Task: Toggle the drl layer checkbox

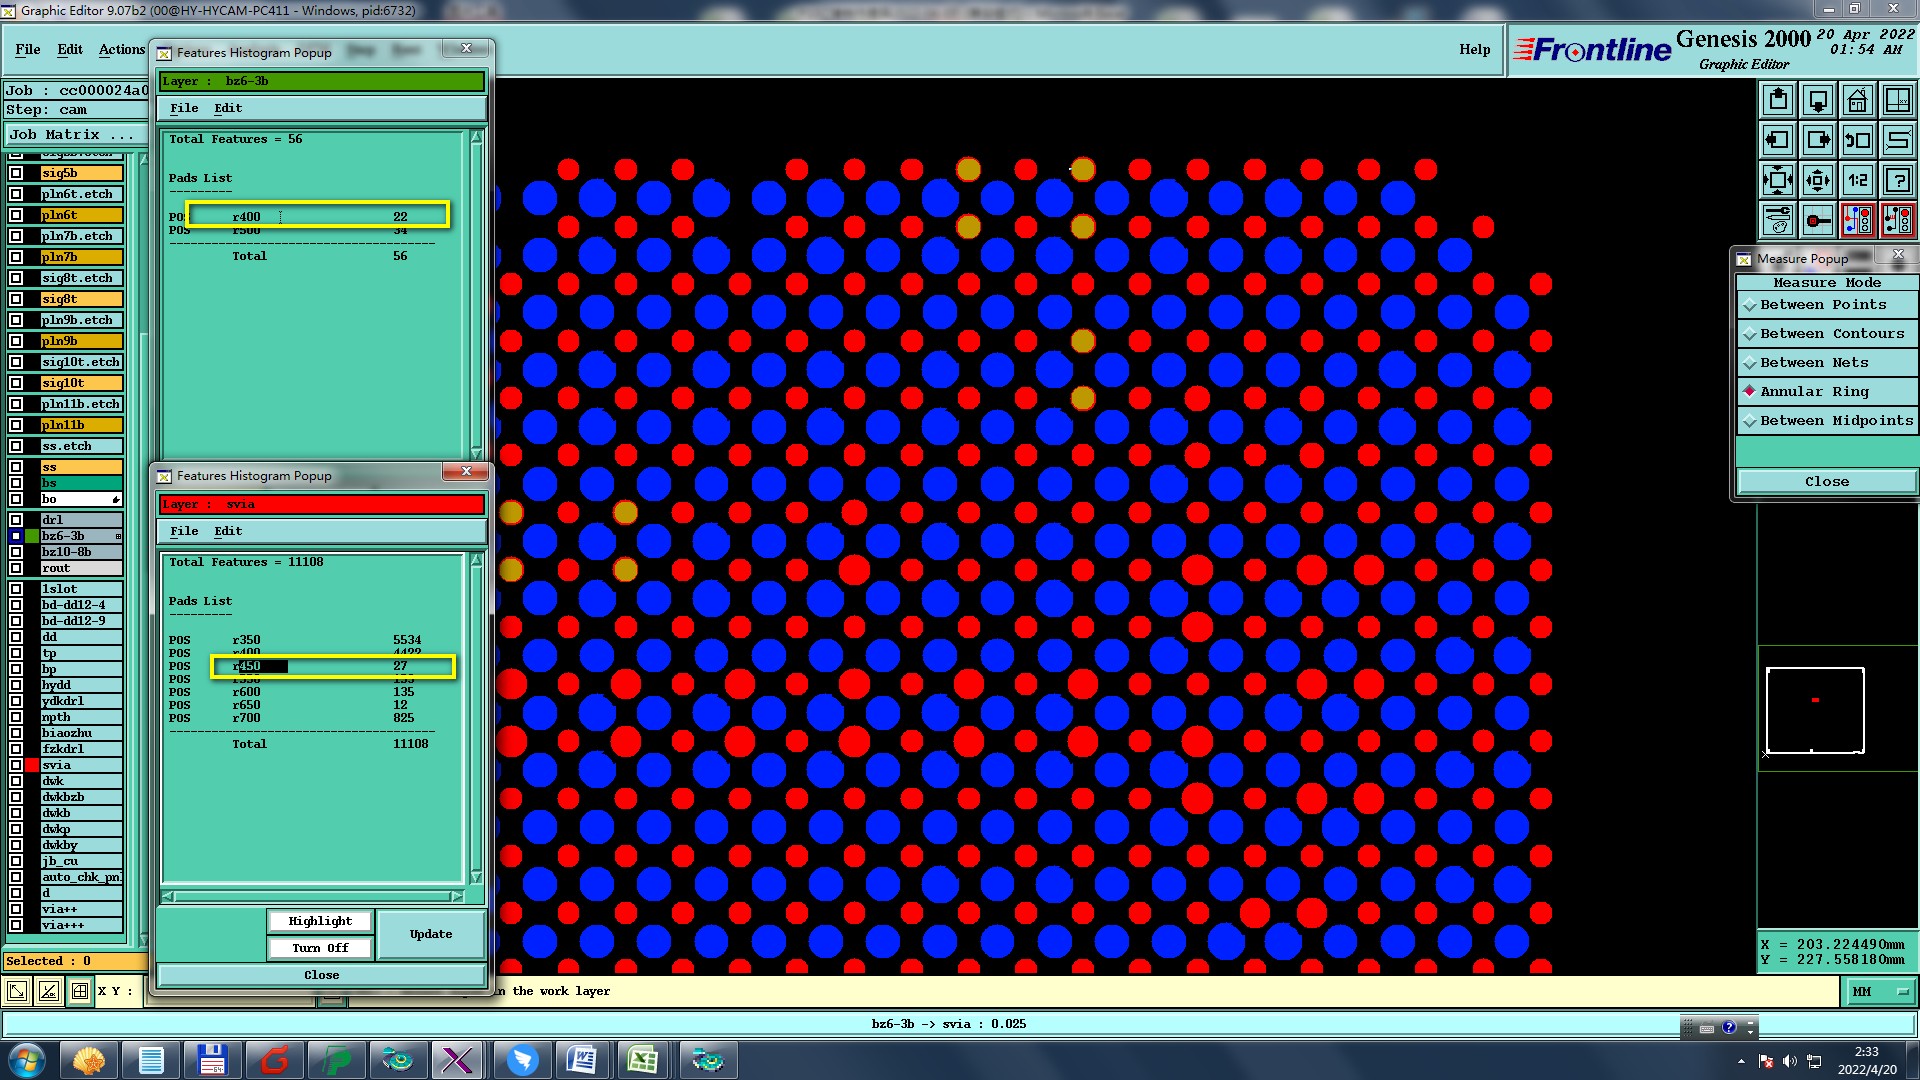Action: [x=16, y=520]
